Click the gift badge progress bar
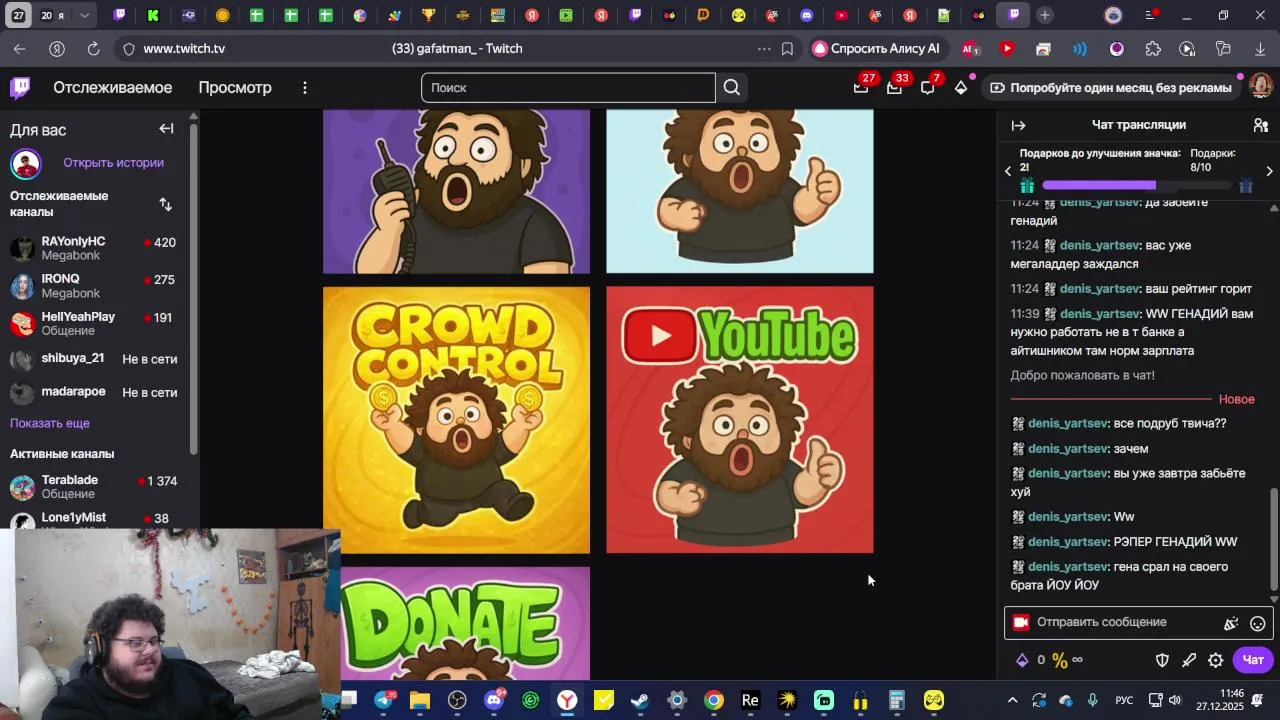This screenshot has height=720, width=1280. [1136, 185]
